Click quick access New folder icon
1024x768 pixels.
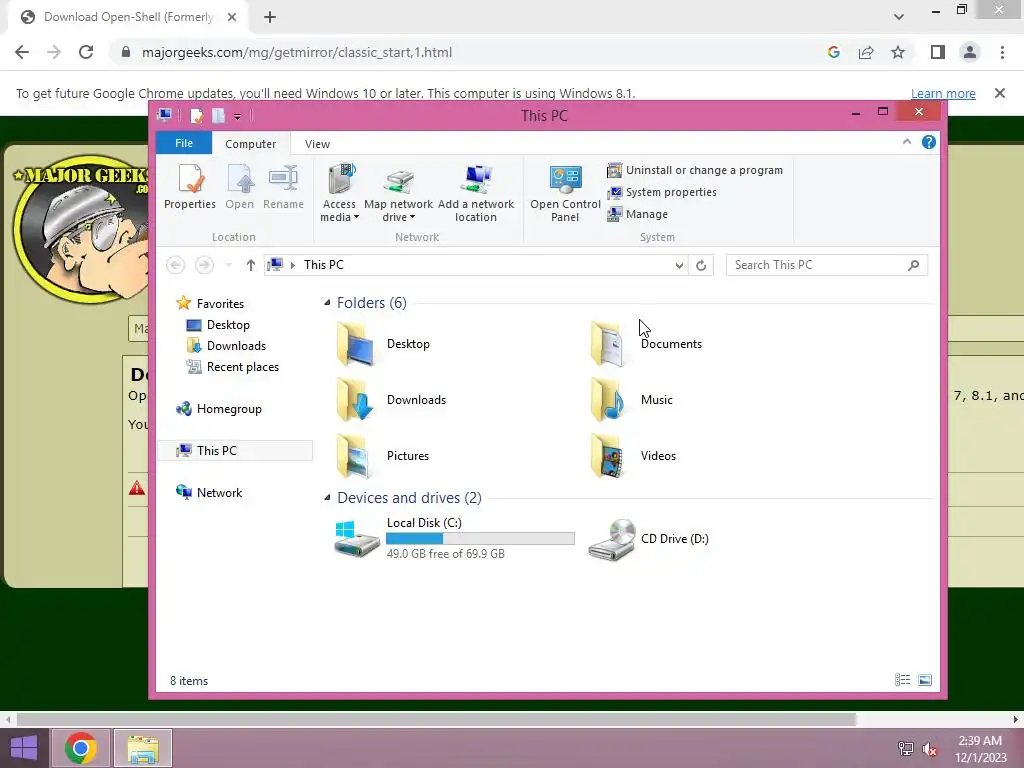pos(218,116)
